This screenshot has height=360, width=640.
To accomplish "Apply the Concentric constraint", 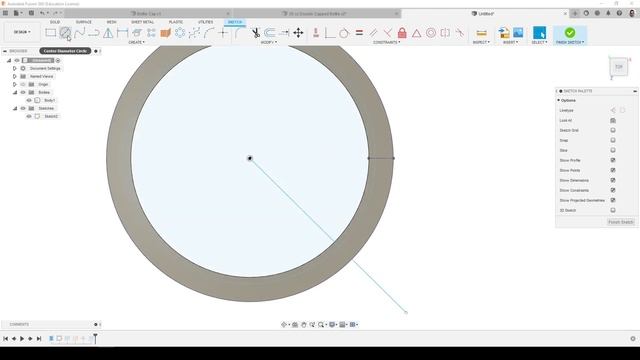I will pos(431,33).
